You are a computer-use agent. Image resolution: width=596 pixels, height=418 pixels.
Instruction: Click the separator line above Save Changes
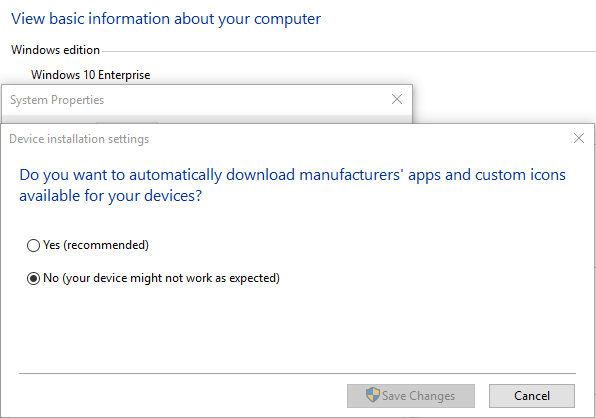[x=297, y=374]
